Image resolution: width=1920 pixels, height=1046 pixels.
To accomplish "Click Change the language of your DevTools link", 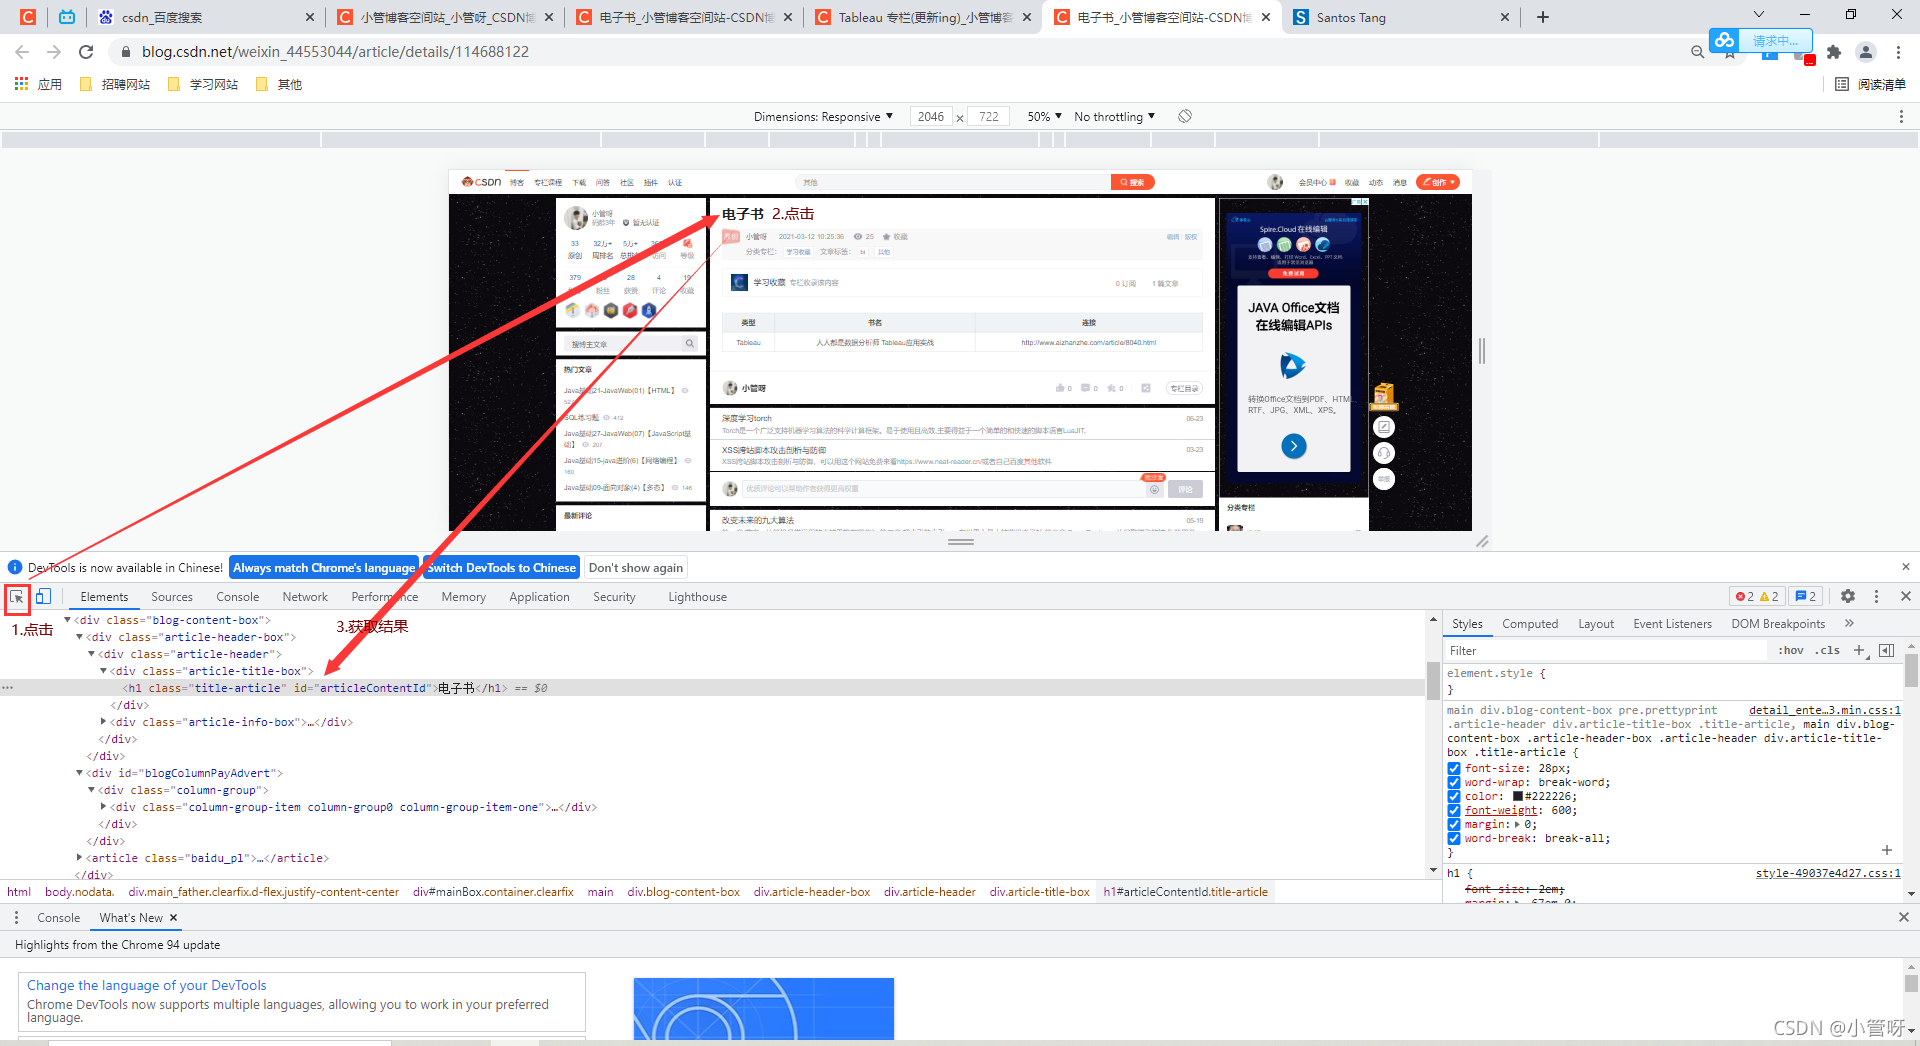I will pos(147,985).
